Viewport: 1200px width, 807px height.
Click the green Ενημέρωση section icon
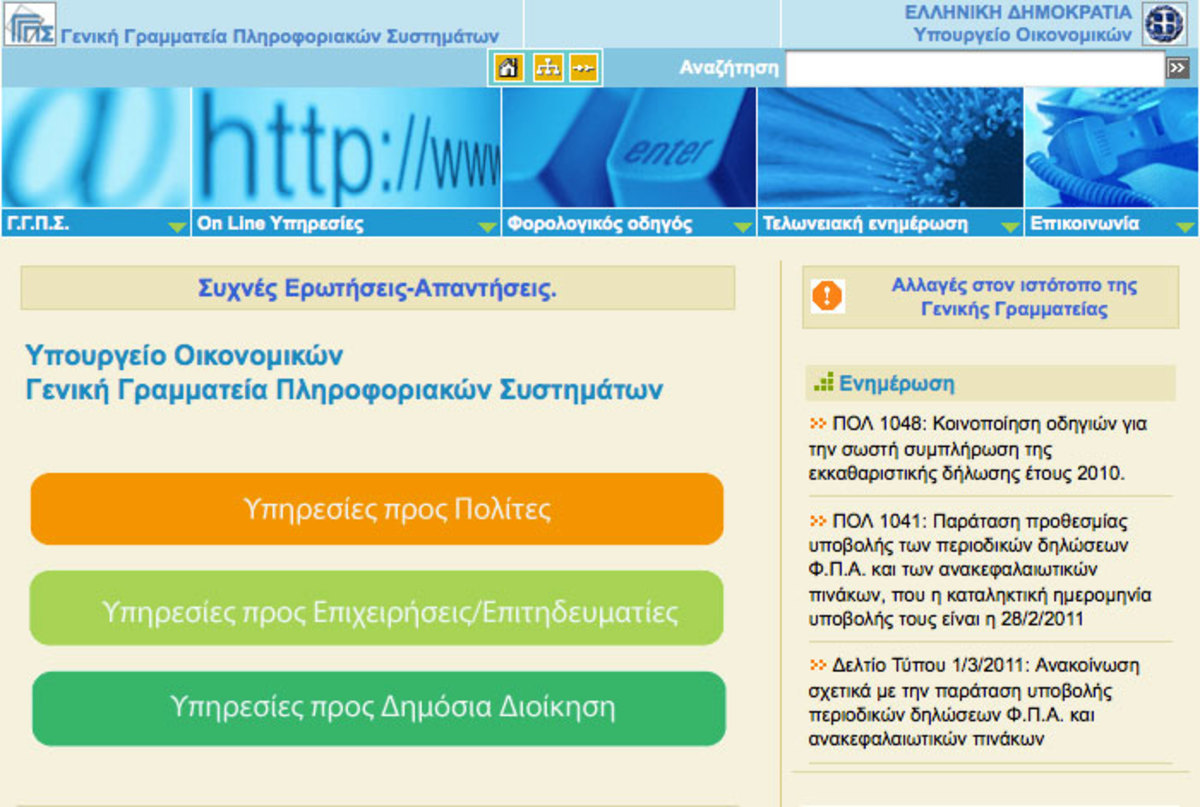824,383
